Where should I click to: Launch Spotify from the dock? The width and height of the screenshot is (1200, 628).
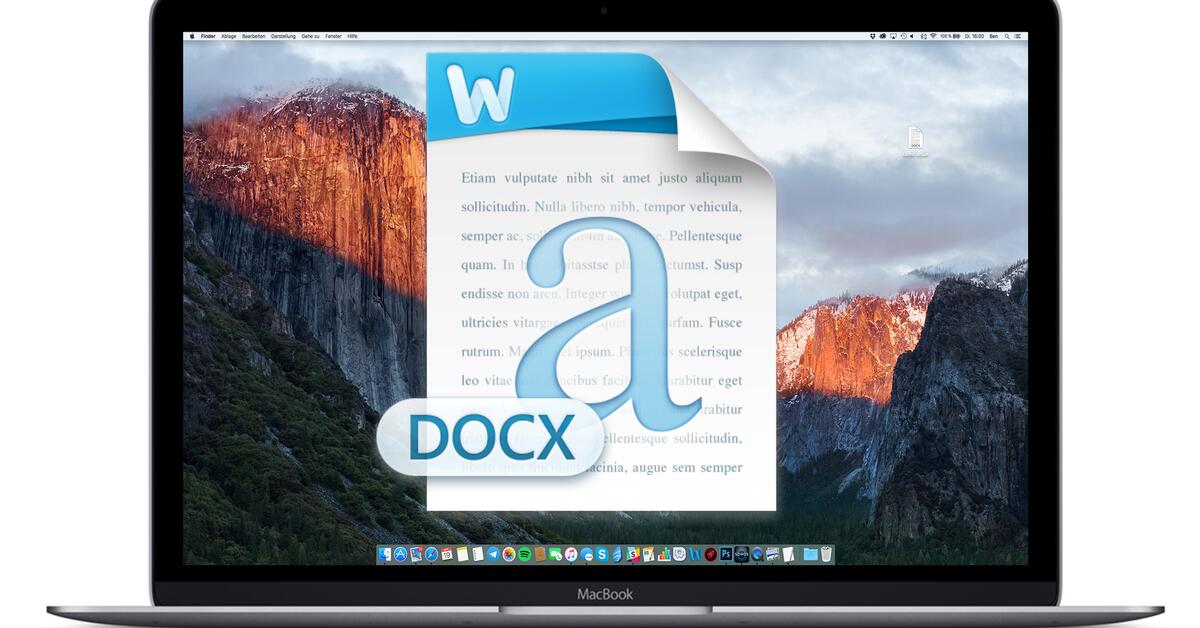click(x=525, y=554)
